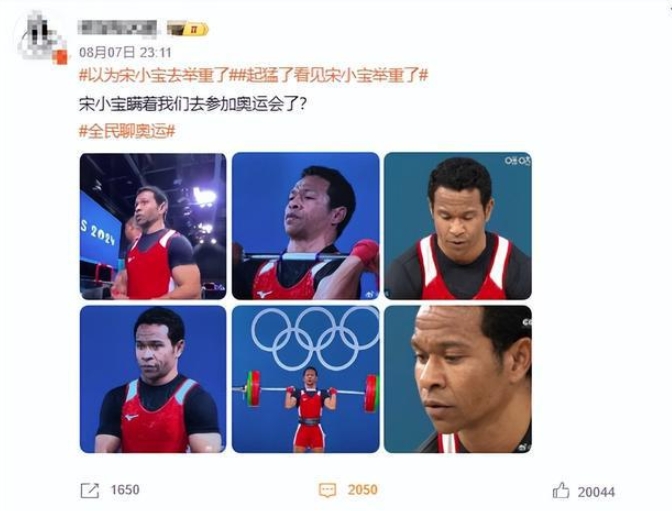Click the repost count 1650
This screenshot has width=672, height=511.
125,490
